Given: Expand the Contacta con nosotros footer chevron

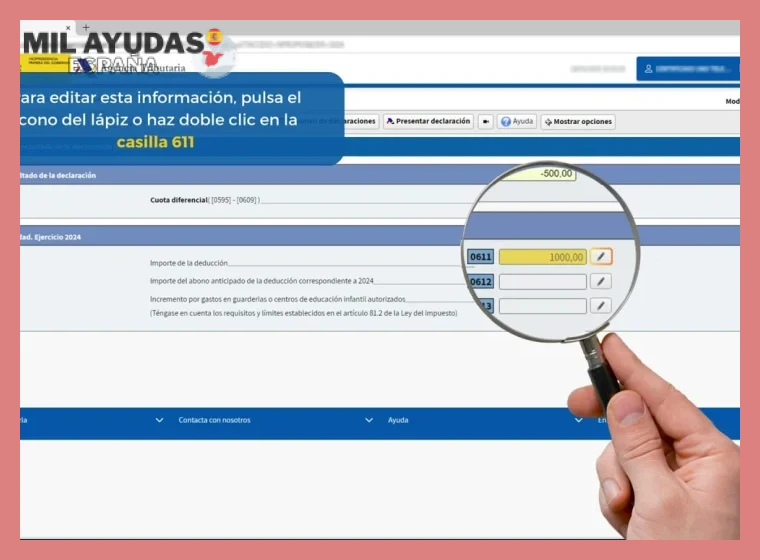Looking at the screenshot, I should pyautogui.click(x=369, y=420).
